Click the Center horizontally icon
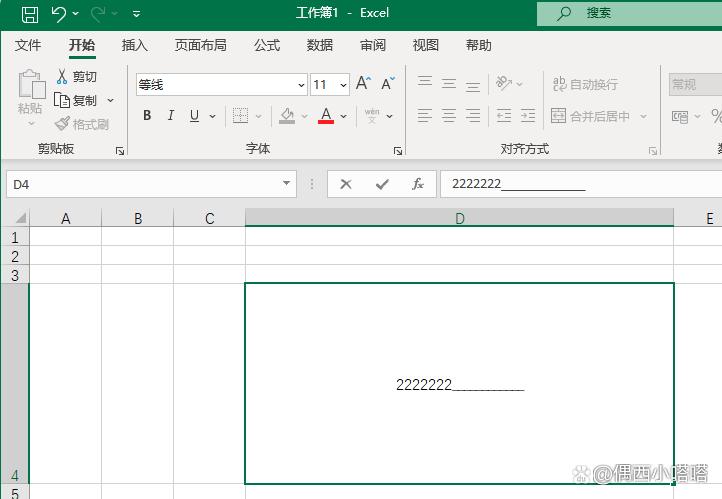The image size is (722, 499). (x=449, y=116)
